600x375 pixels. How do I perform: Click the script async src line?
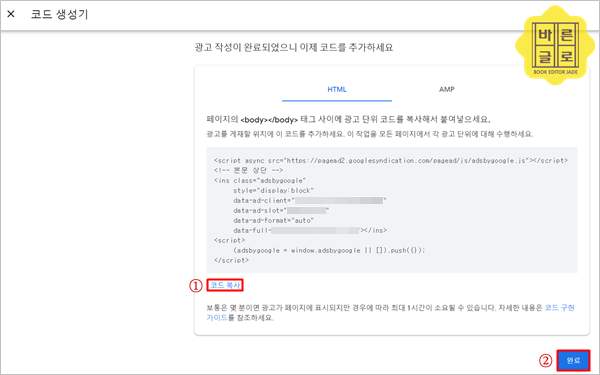click(391, 160)
